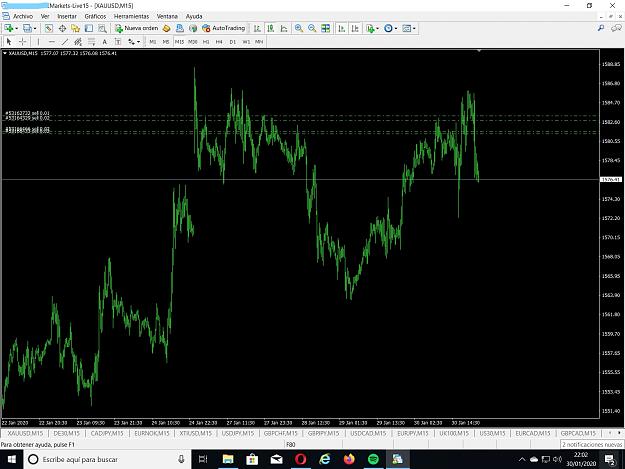Viewport: 625px width, 469px height.
Task: Expand the Indicators dropdown arrow
Action: 377,28
